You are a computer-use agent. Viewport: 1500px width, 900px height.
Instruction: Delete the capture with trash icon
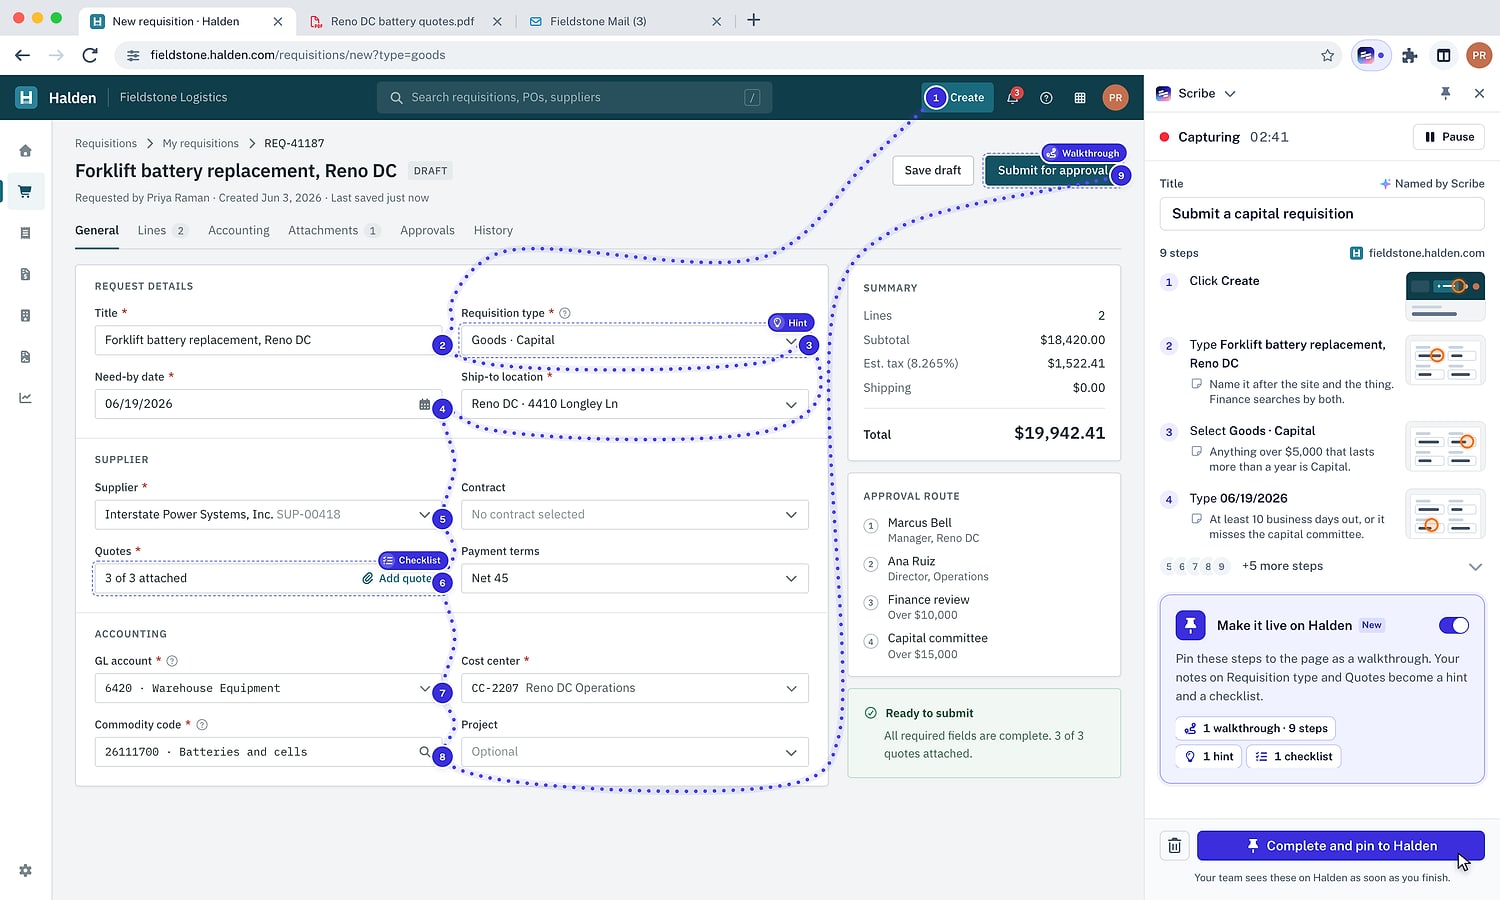(x=1174, y=846)
